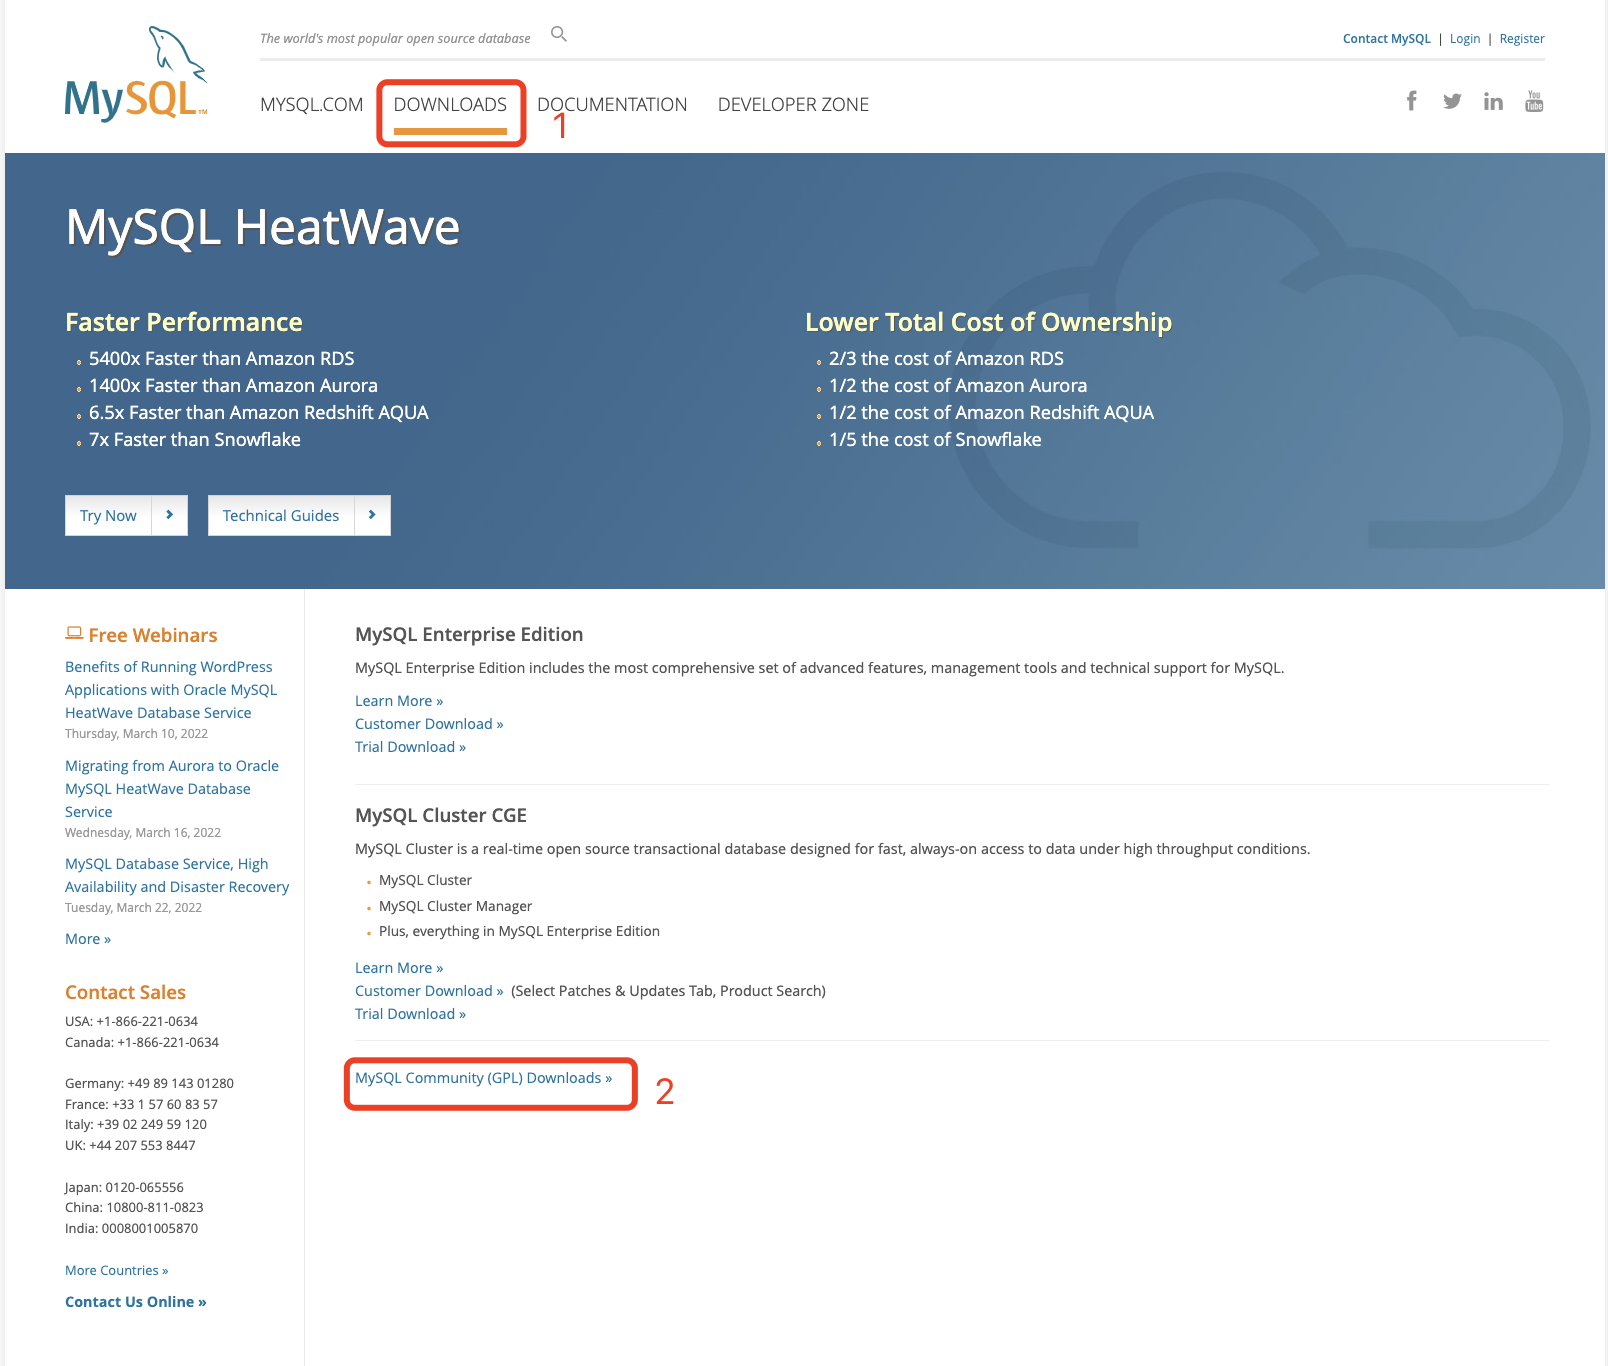This screenshot has width=1608, height=1366.
Task: Click the Faster Performance heading
Action: [x=184, y=322]
